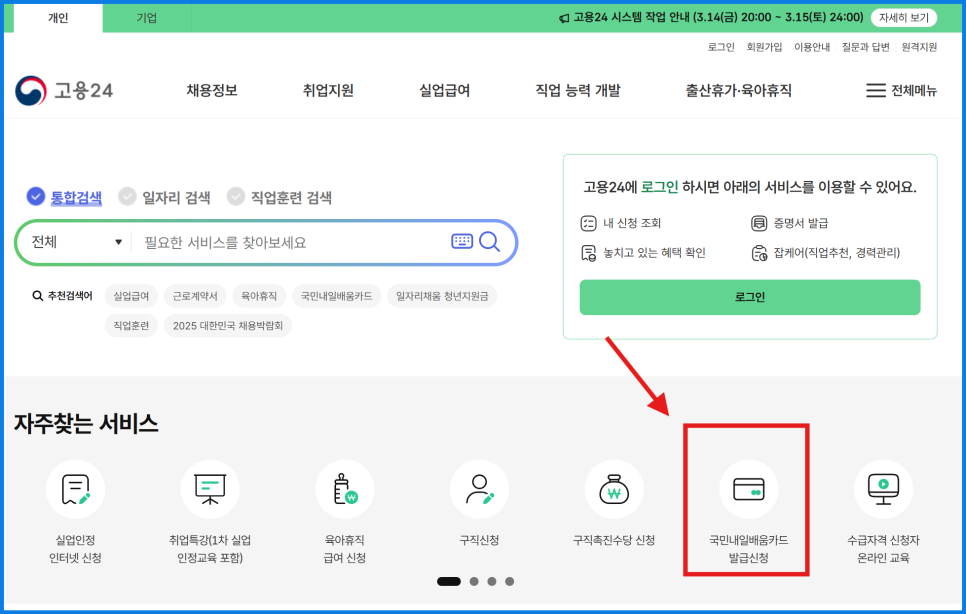Open the 취업지원 menu

(328, 91)
